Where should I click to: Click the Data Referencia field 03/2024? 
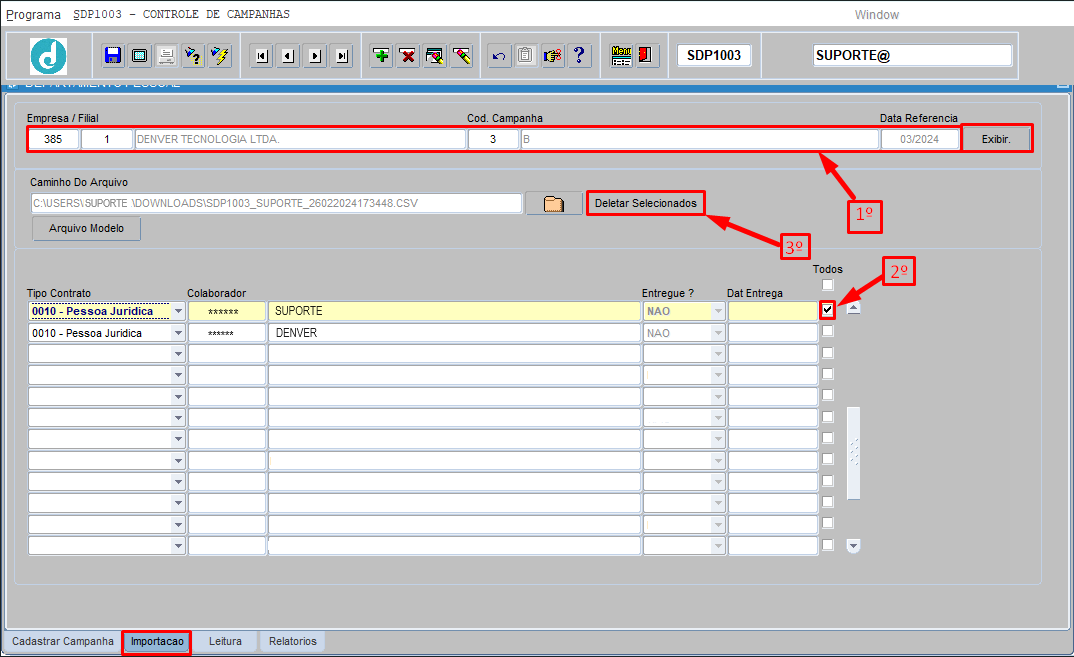(919, 139)
